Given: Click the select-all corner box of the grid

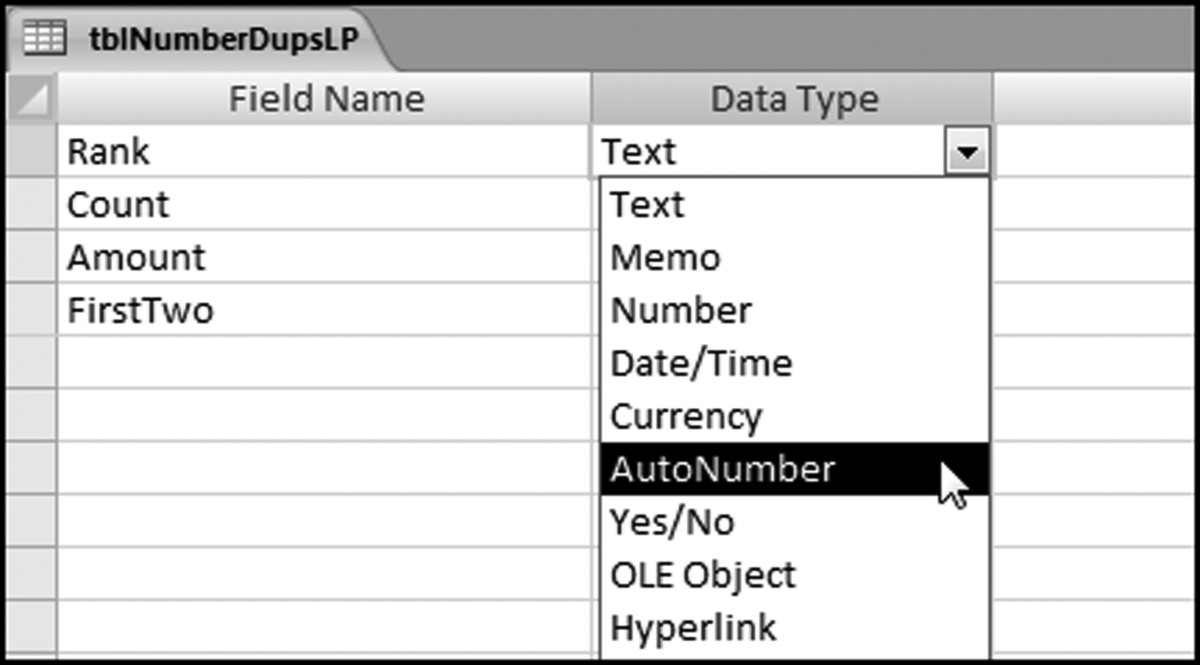Looking at the screenshot, I should 31,99.
